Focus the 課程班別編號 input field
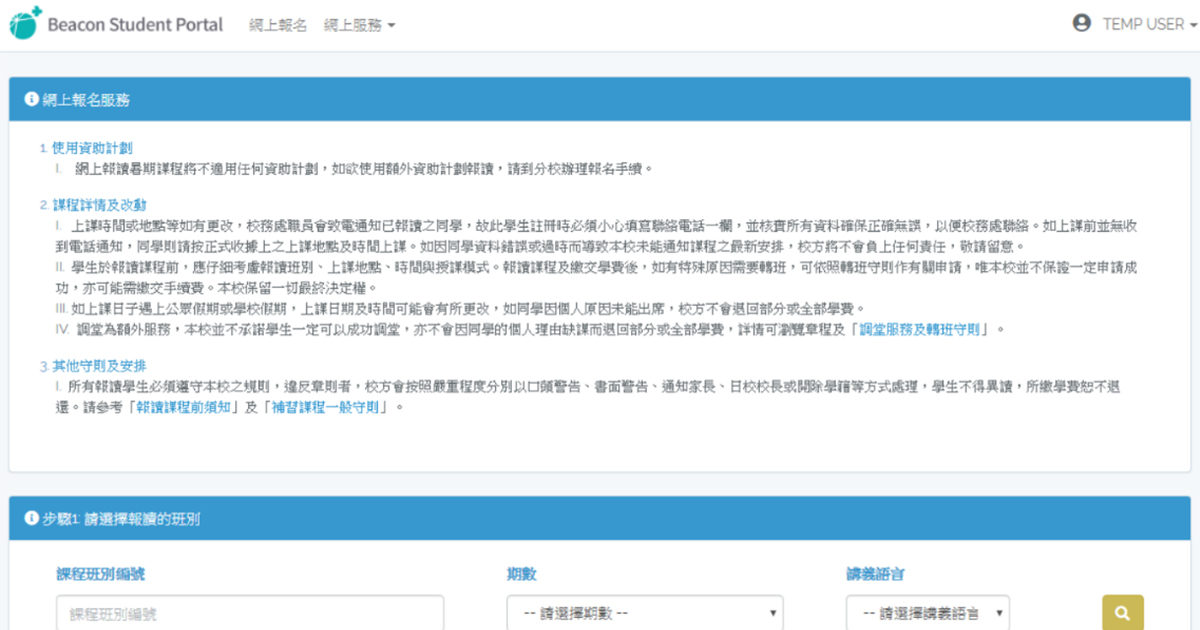 (x=250, y=613)
